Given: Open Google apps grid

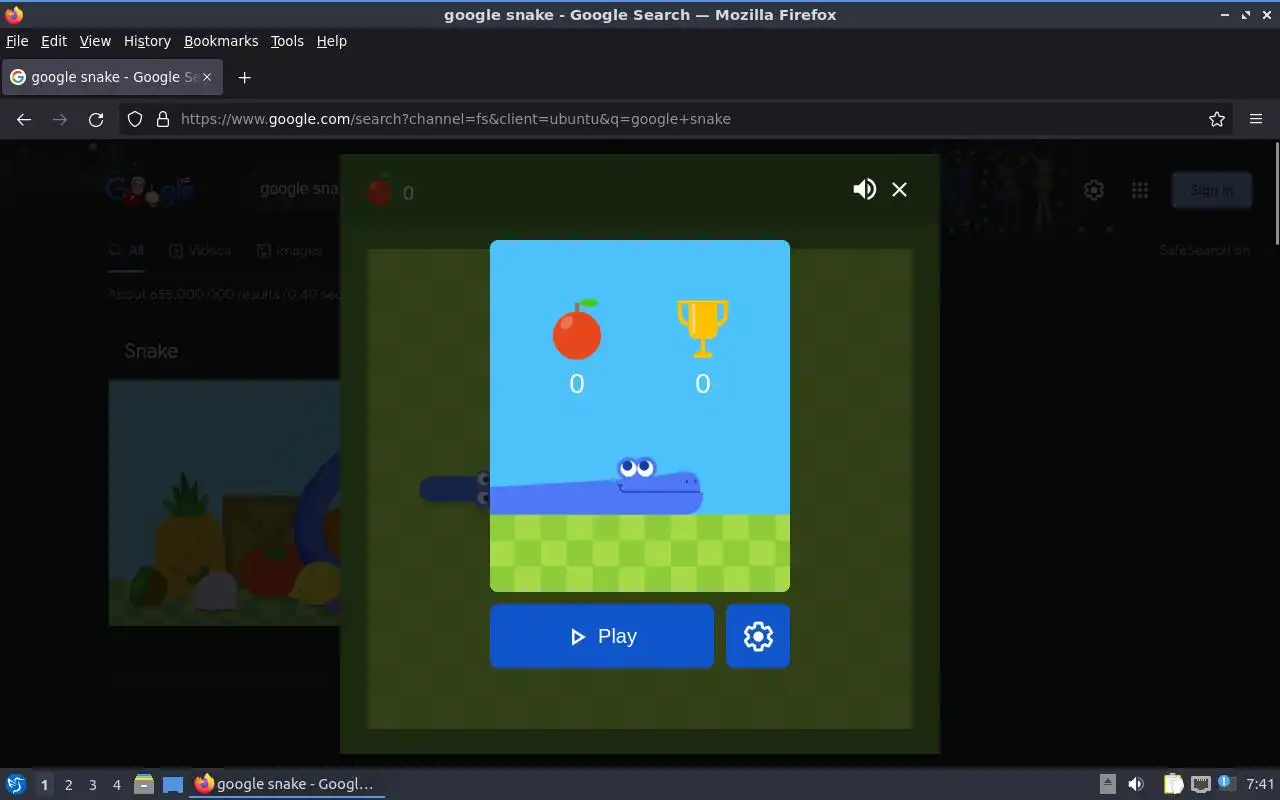Looking at the screenshot, I should click(1140, 190).
